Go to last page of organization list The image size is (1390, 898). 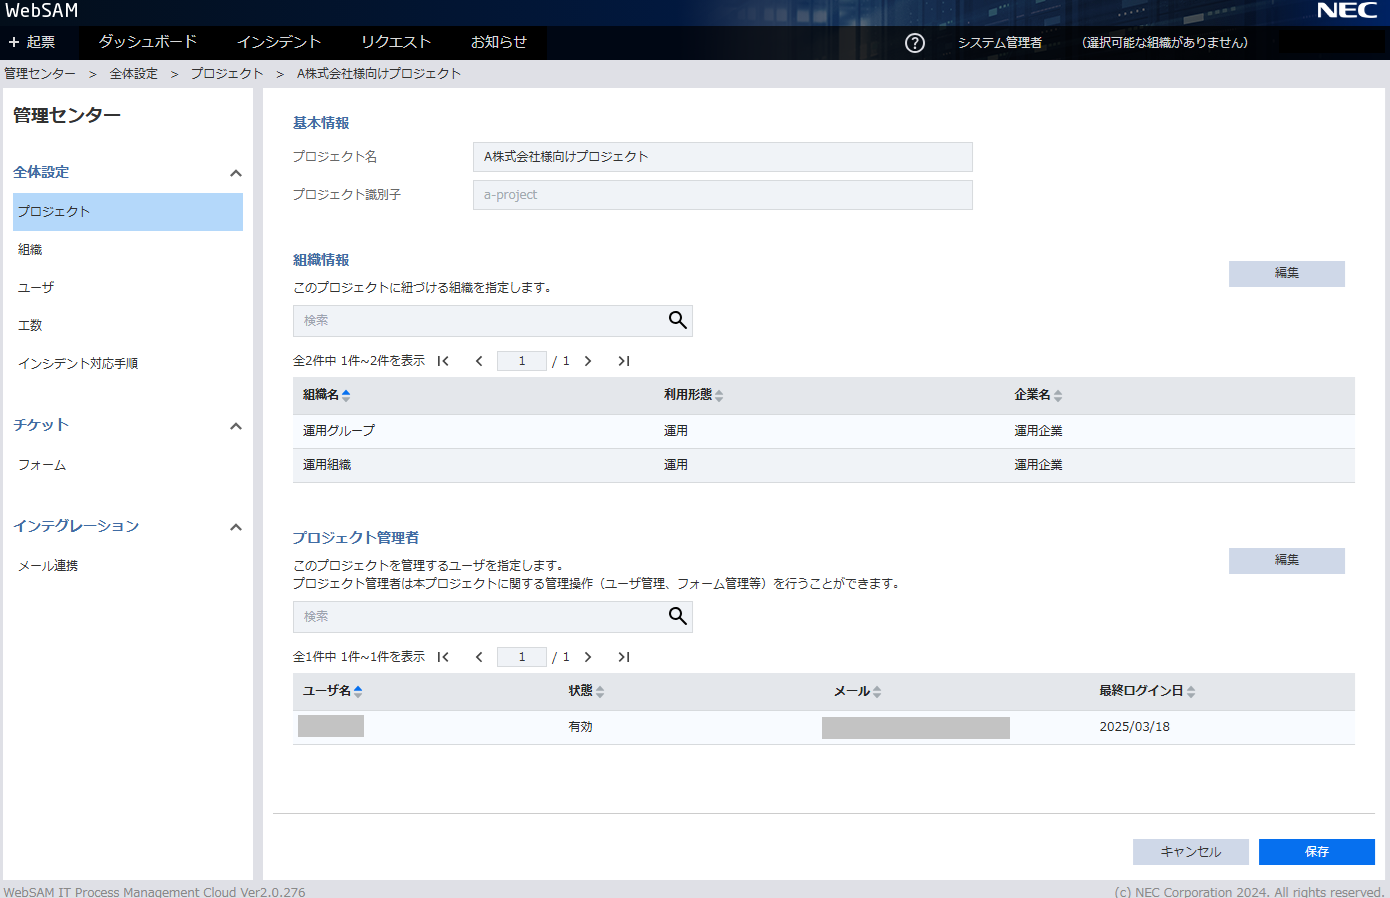point(624,361)
